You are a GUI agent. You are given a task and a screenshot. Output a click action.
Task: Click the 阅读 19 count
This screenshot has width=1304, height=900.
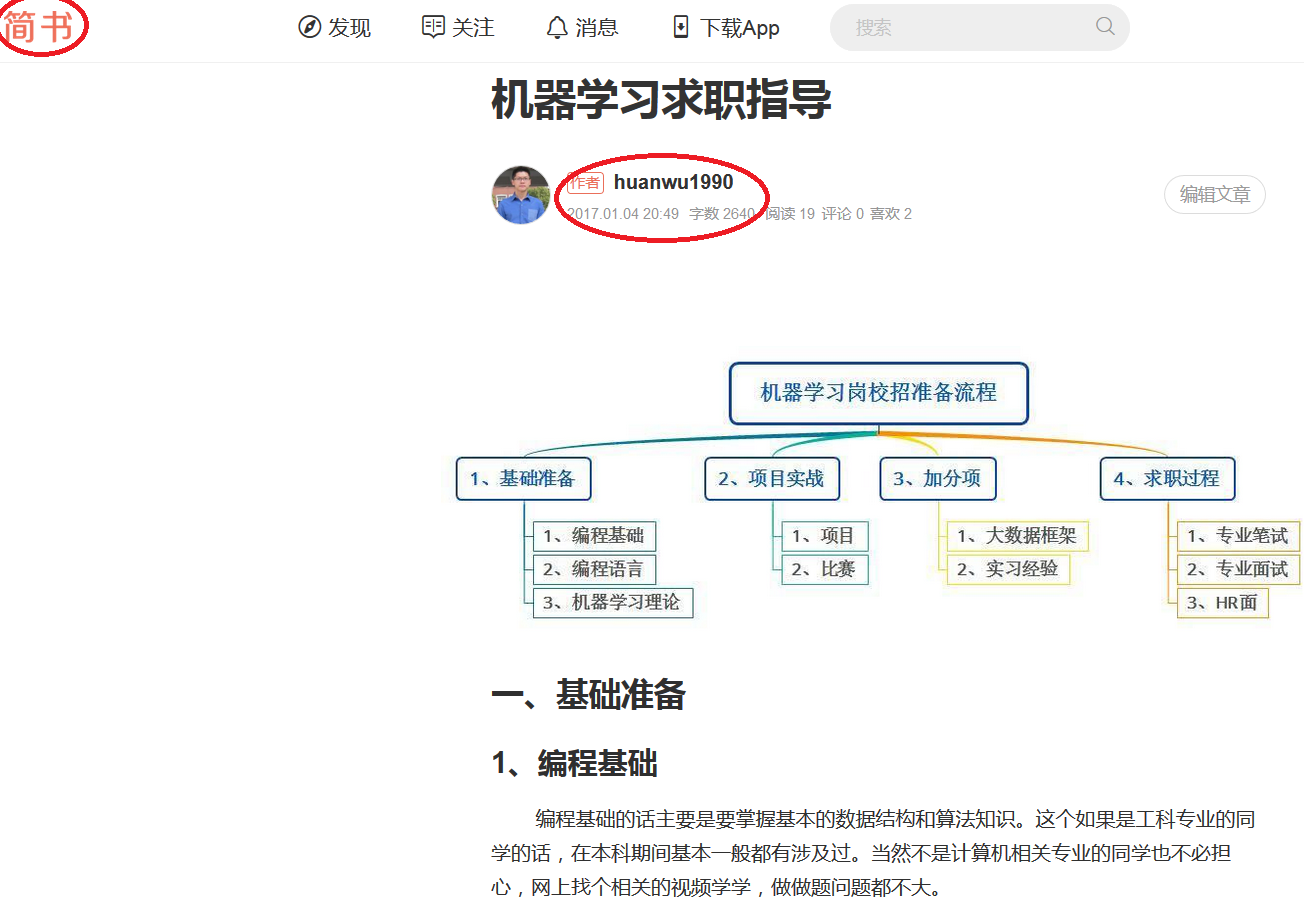(x=790, y=214)
